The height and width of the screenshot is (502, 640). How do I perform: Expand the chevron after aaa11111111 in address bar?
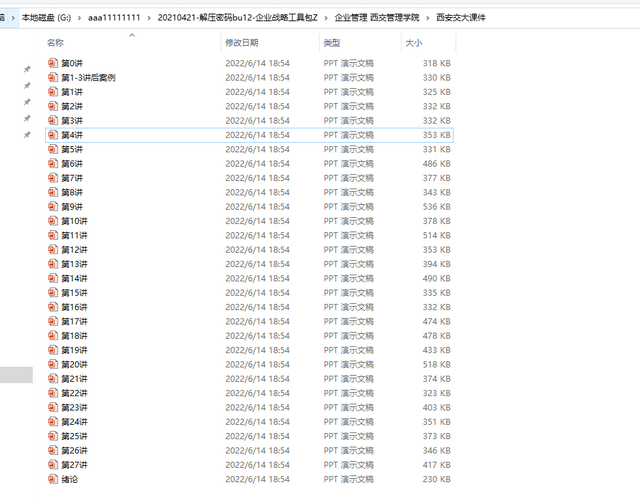pos(149,18)
